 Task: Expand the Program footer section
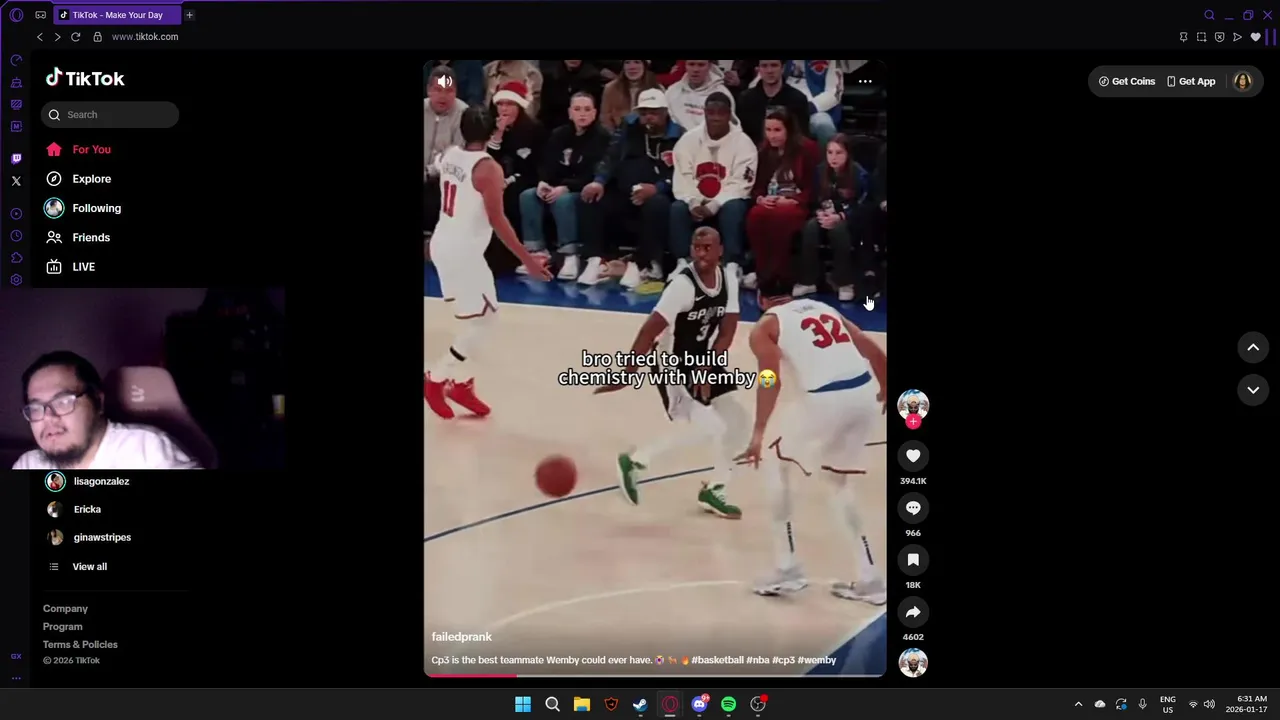[x=62, y=626]
